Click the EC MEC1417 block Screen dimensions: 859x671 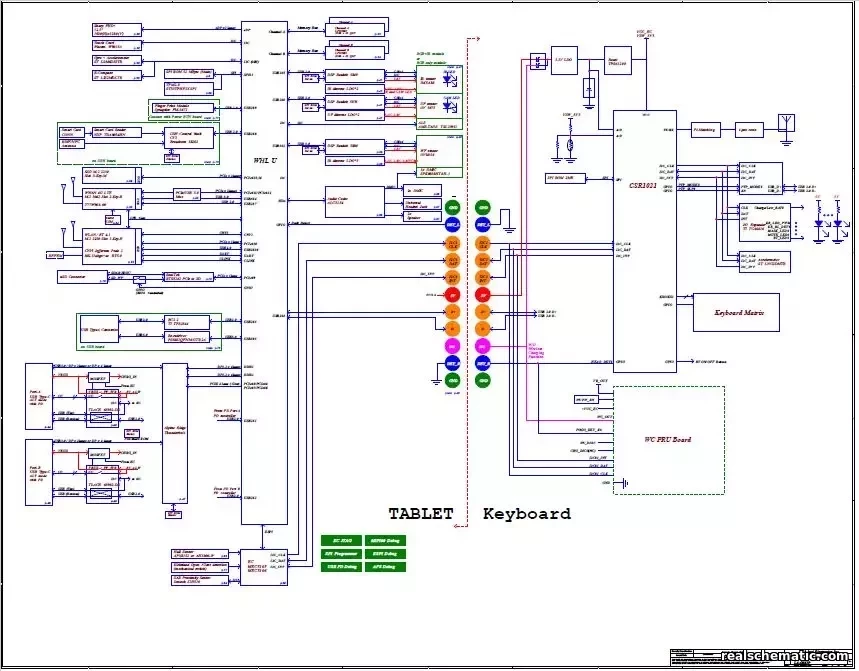(x=264, y=567)
